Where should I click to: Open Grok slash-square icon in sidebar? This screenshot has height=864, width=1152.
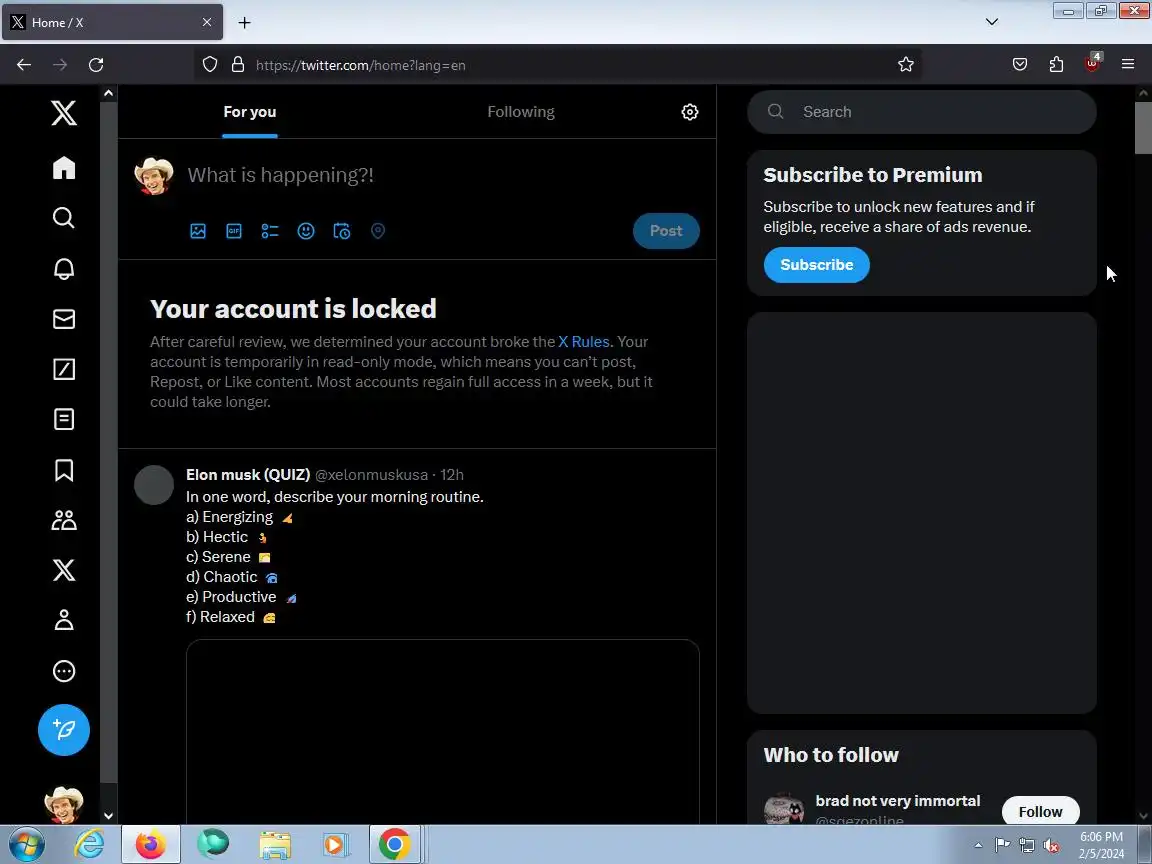click(64, 369)
